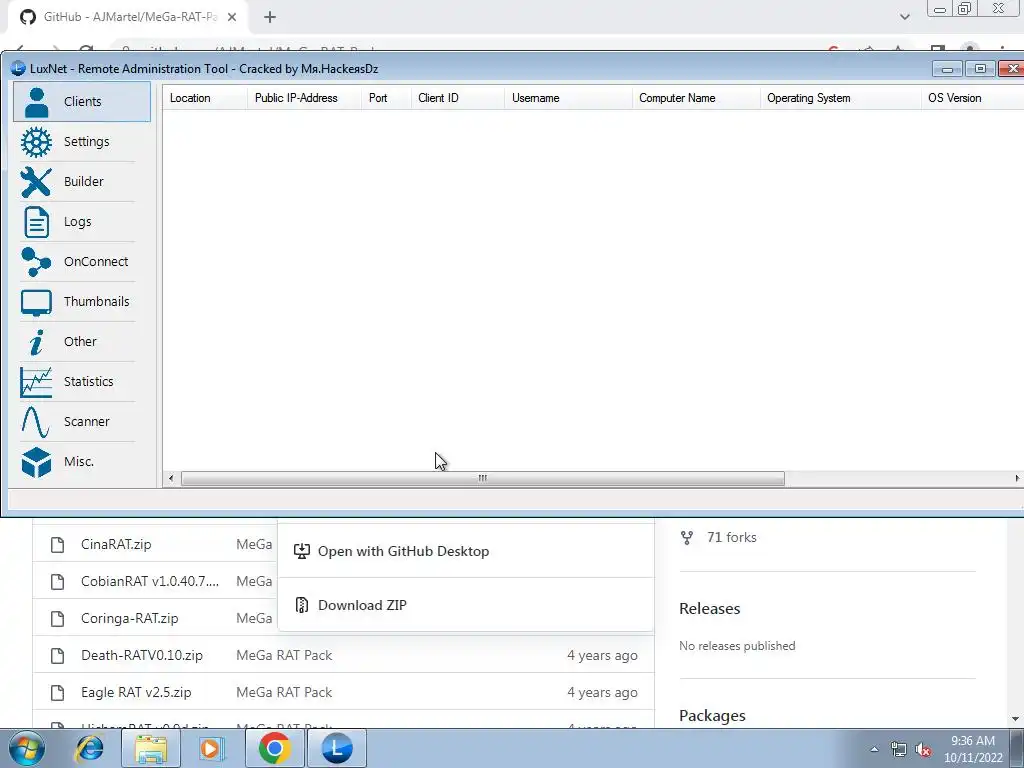The image size is (1024, 768).
Task: Sort clients by Username column
Action: pyautogui.click(x=568, y=98)
